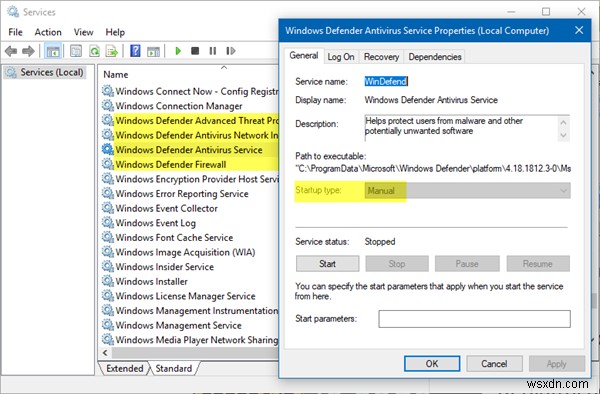Select Windows Media Player Network Sharing row
This screenshot has width=600, height=394.
point(190,339)
